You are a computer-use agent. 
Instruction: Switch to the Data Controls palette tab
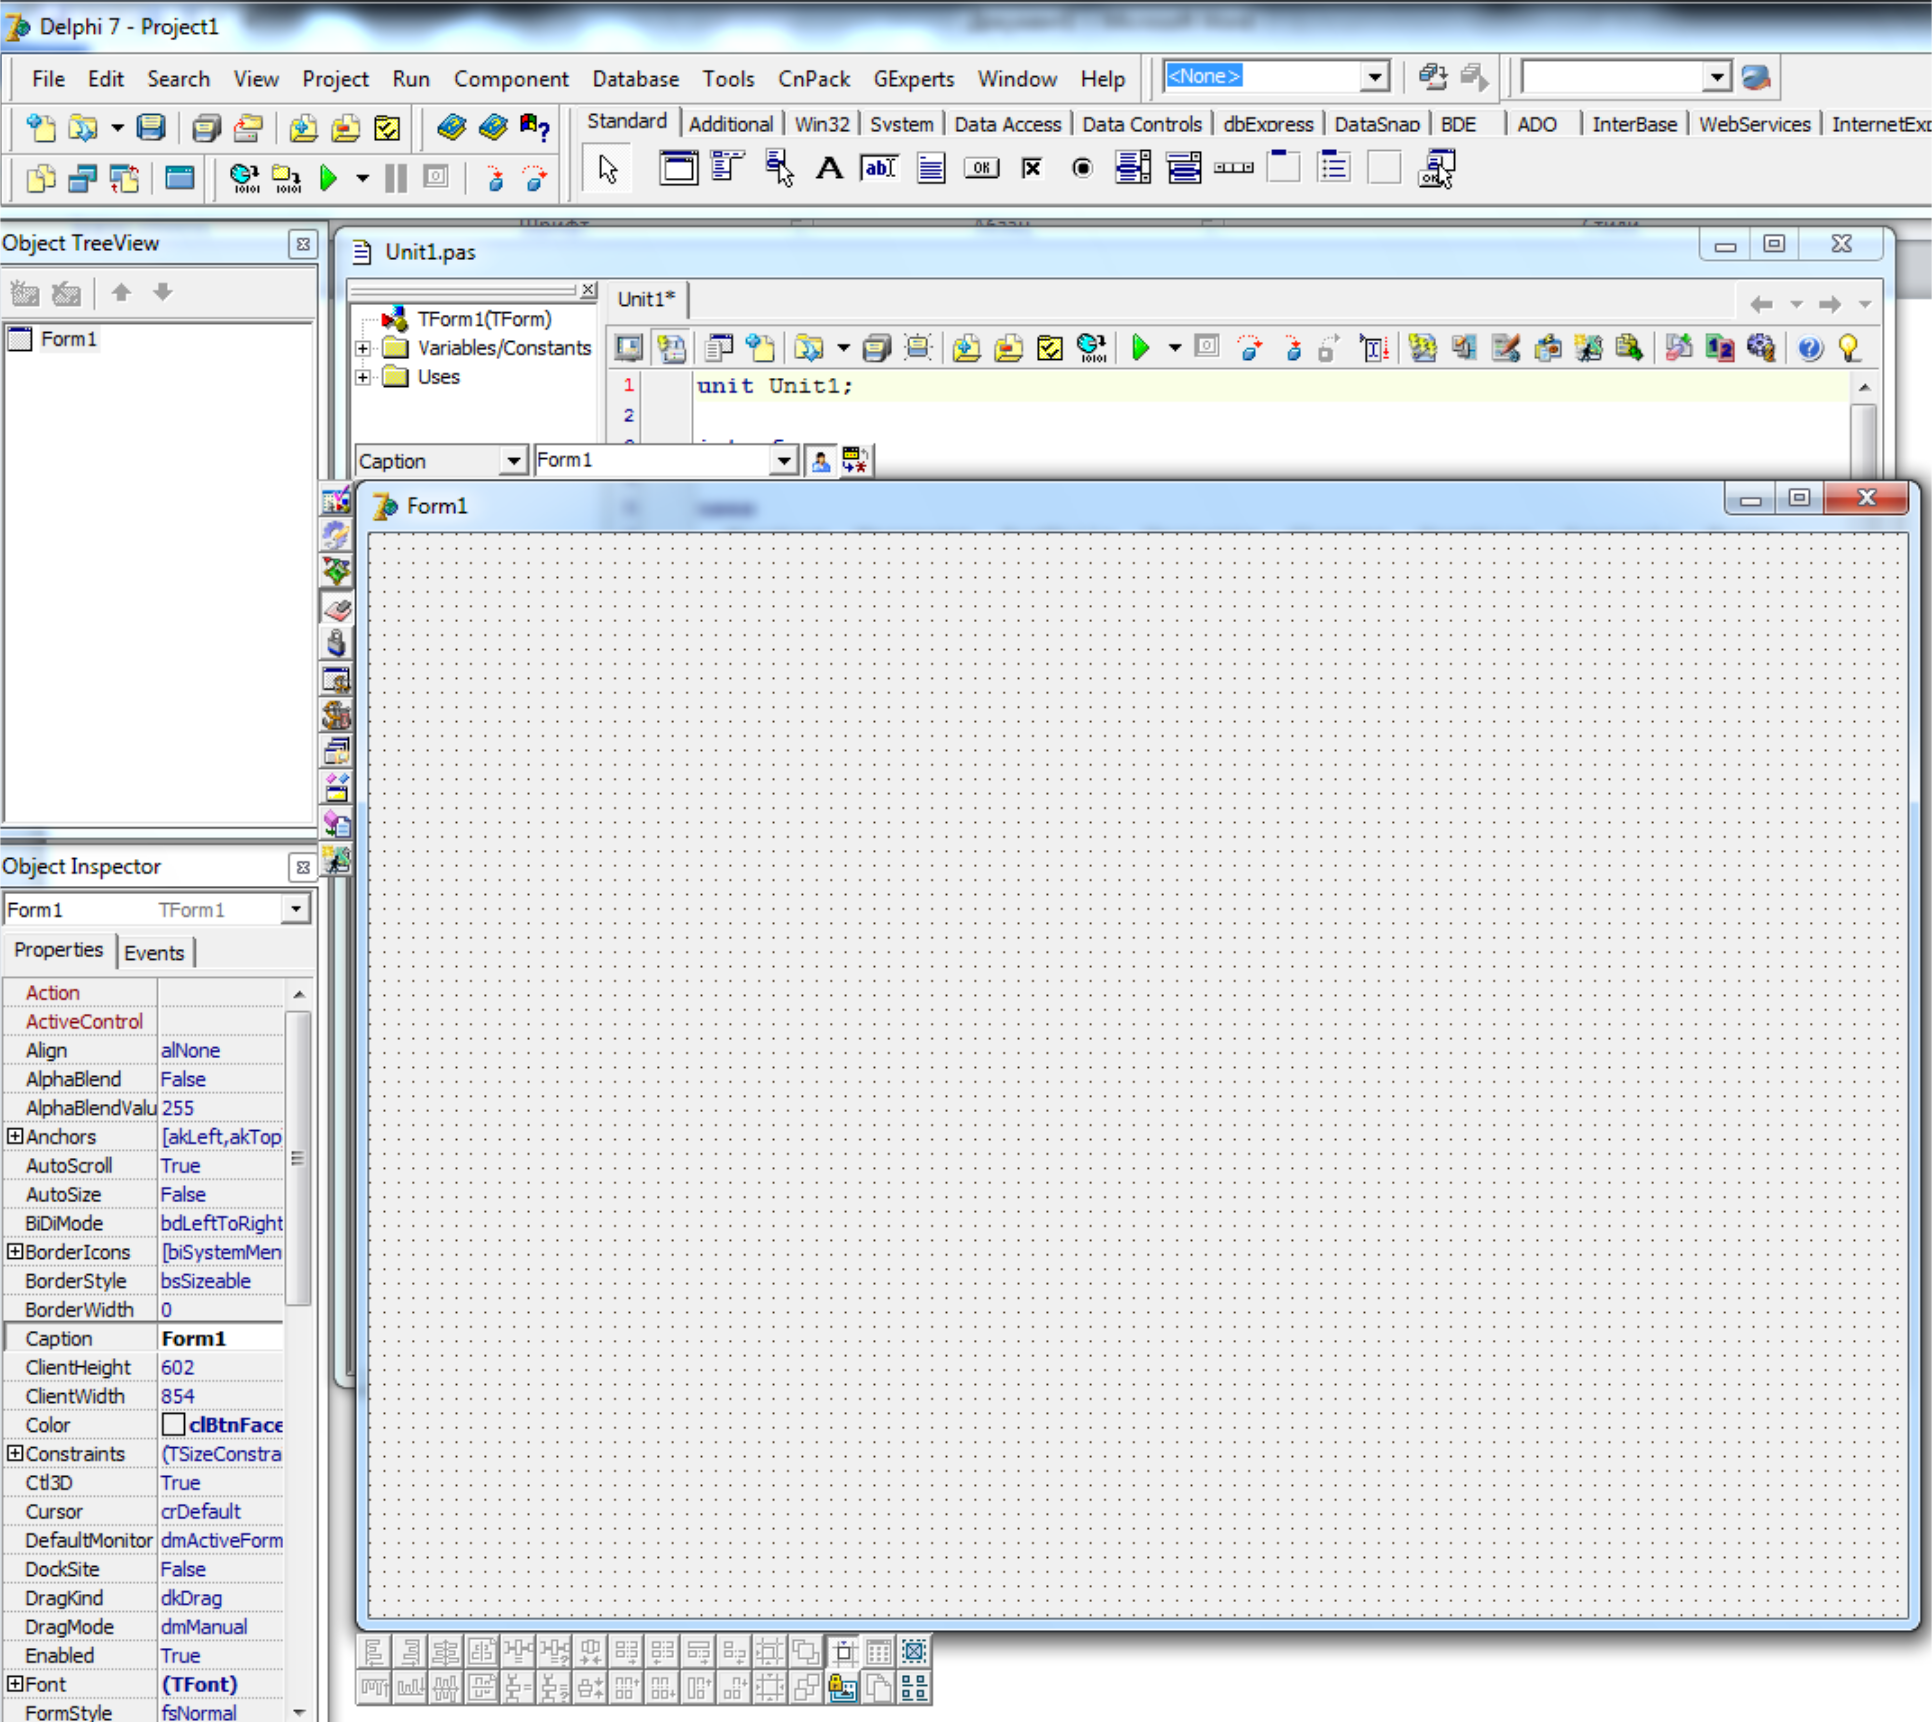(1142, 124)
